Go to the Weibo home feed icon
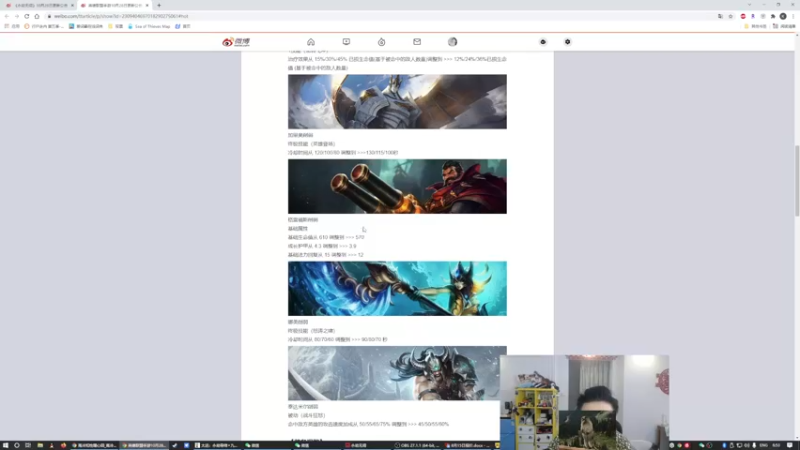 coord(311,42)
